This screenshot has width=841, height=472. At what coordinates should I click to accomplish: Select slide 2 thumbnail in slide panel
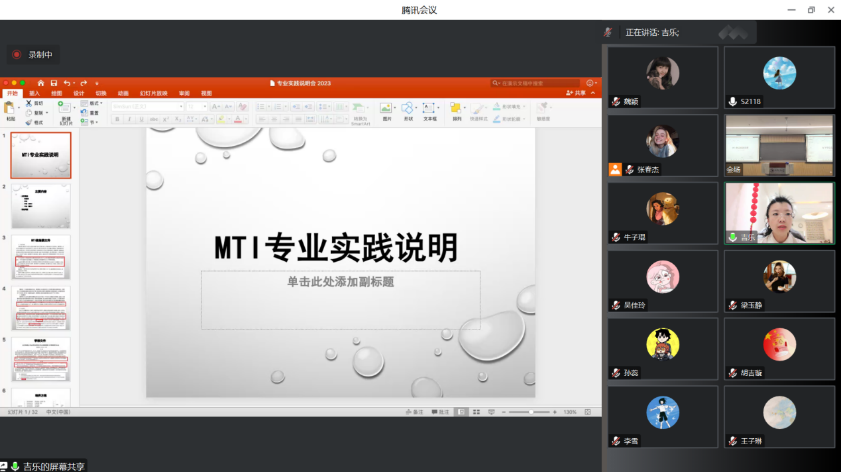point(41,206)
